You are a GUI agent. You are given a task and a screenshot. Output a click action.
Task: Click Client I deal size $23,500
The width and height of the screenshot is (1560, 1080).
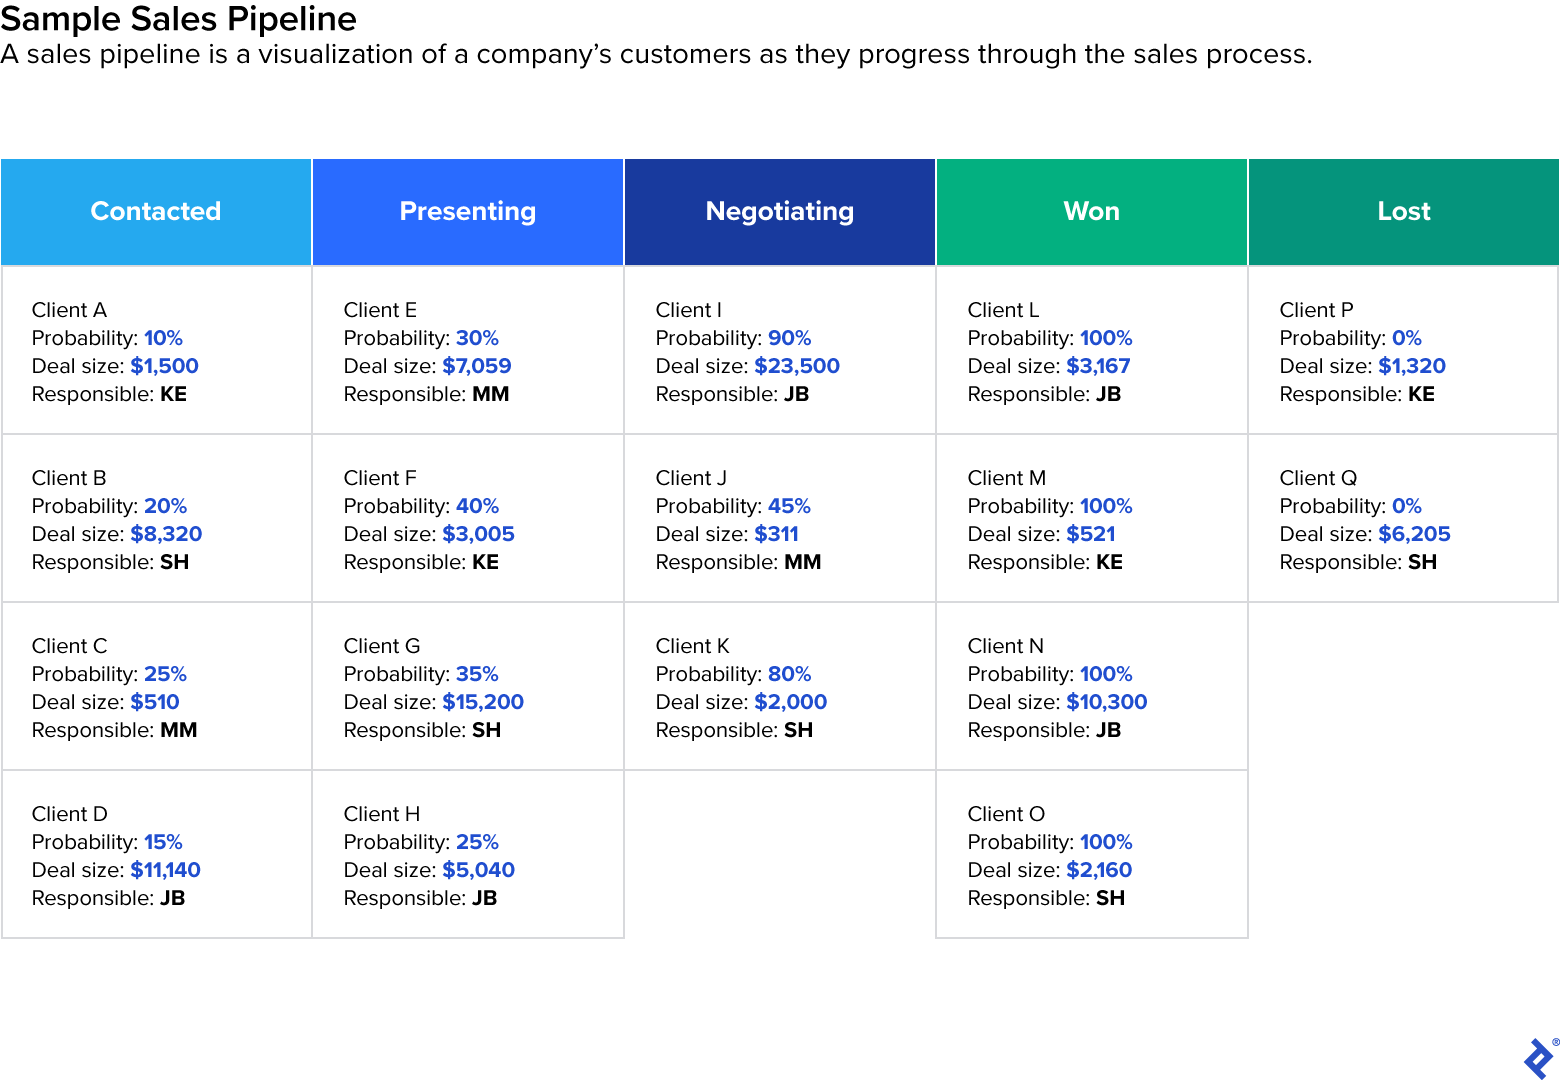[797, 366]
